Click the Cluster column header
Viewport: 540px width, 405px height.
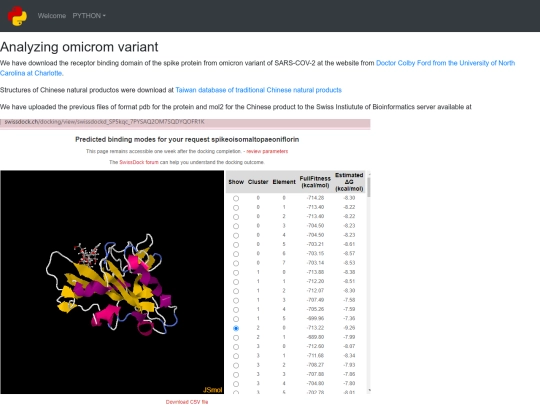pyautogui.click(x=258, y=182)
